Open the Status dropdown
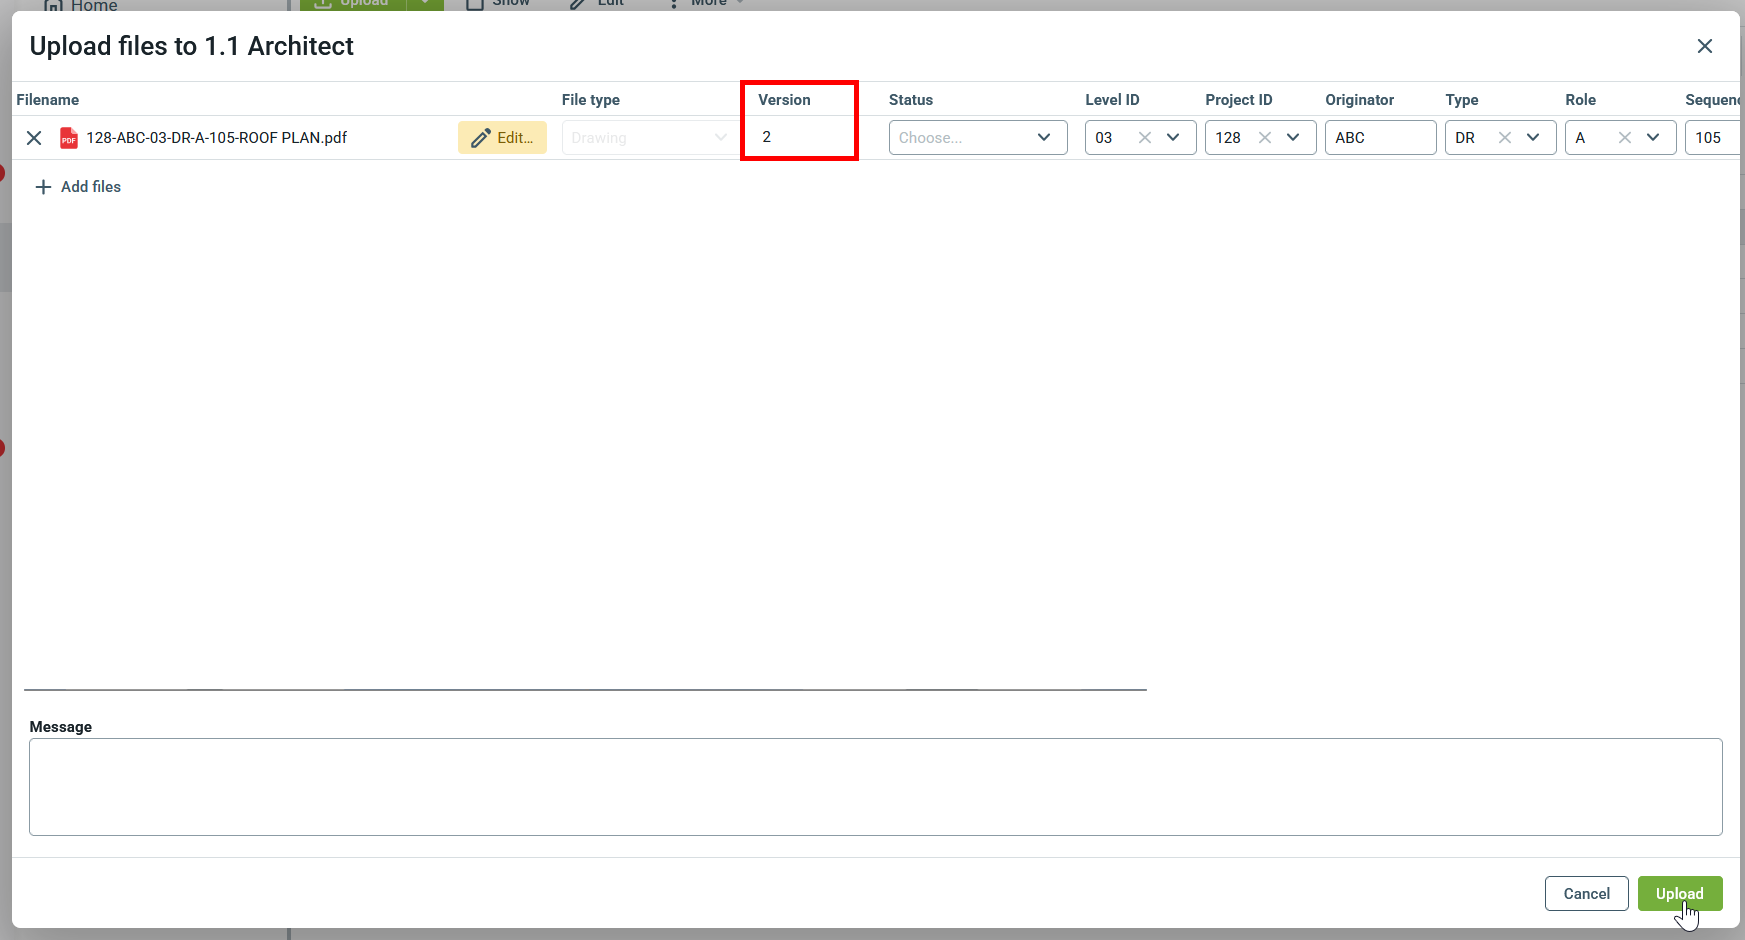1745x940 pixels. (x=977, y=138)
